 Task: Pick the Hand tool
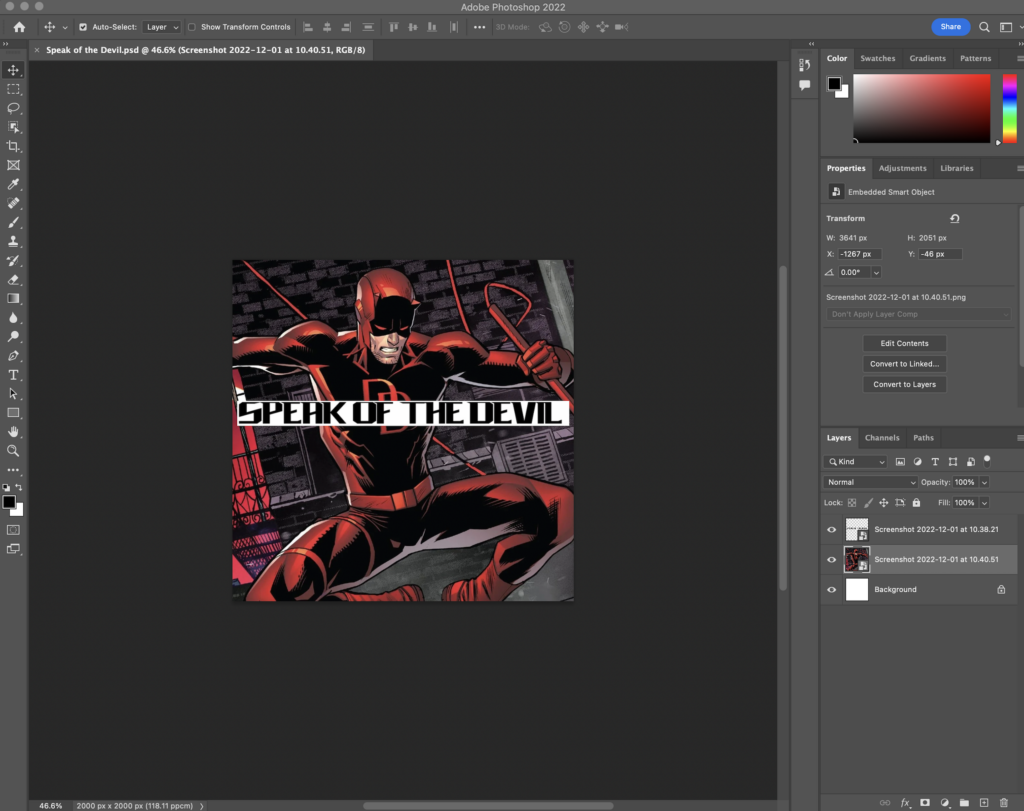[14, 432]
